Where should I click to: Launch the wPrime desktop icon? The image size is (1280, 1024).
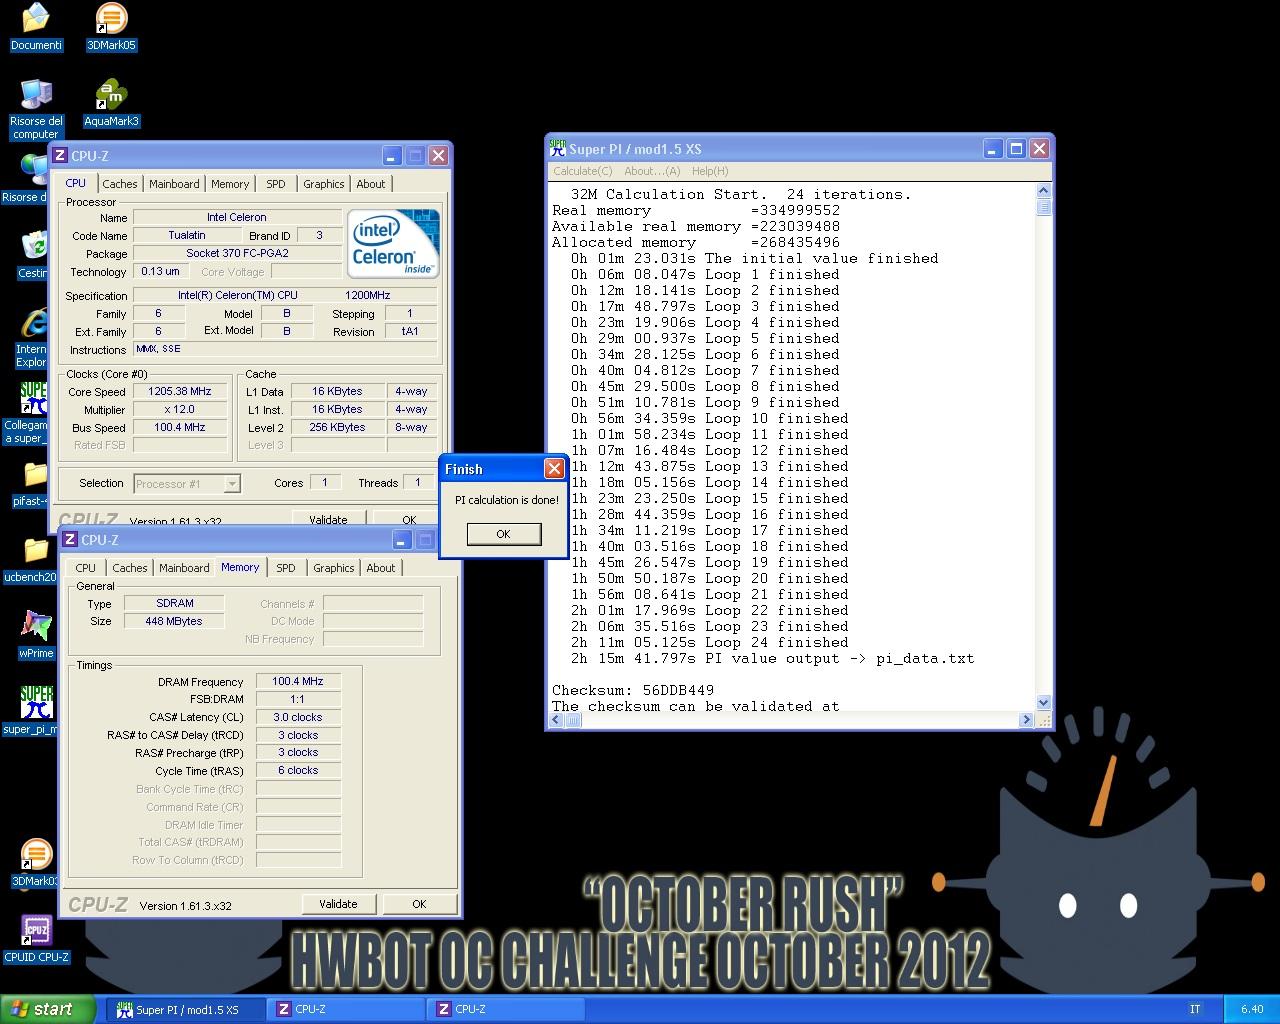coord(36,635)
